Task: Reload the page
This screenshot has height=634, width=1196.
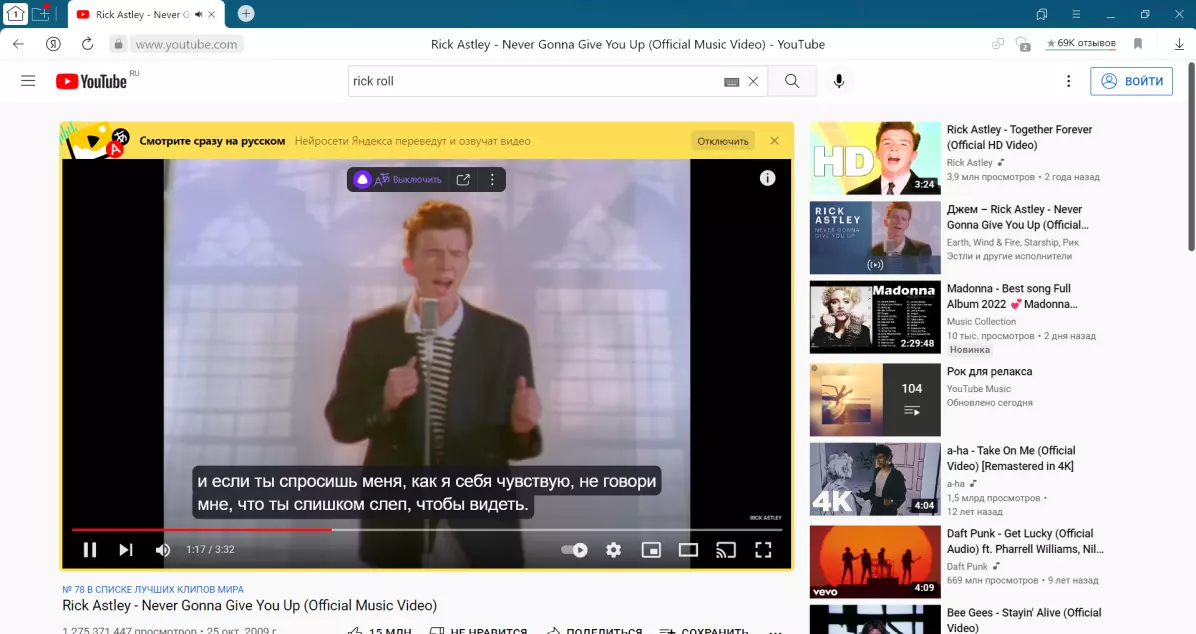Action: [x=88, y=44]
